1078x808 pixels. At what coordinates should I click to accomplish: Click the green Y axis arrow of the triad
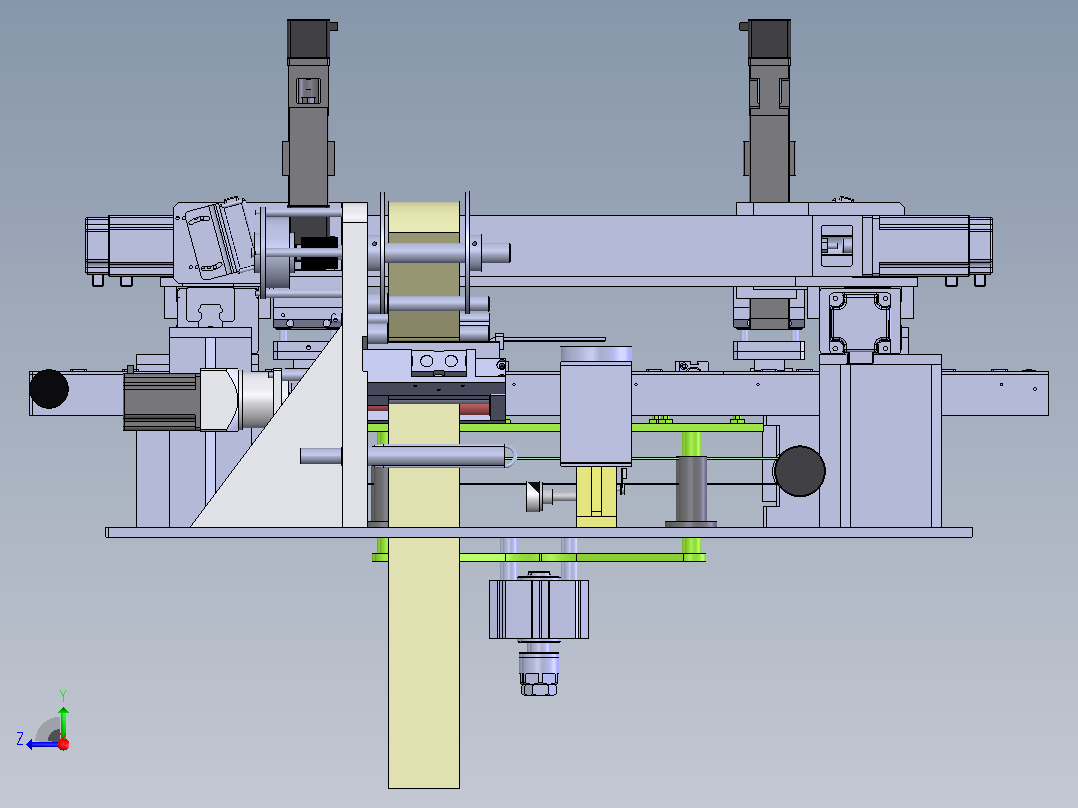click(63, 722)
